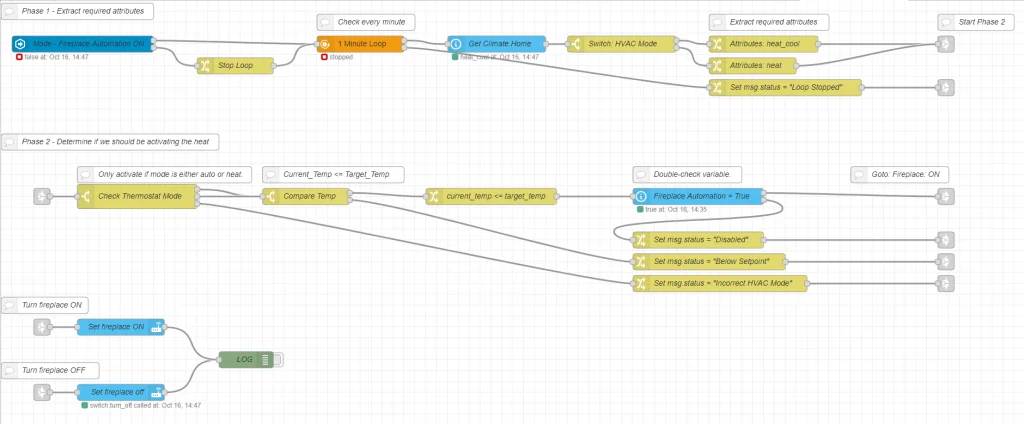
Task: Select the Mode - Fireplace Automation ON node
Action: point(83,44)
